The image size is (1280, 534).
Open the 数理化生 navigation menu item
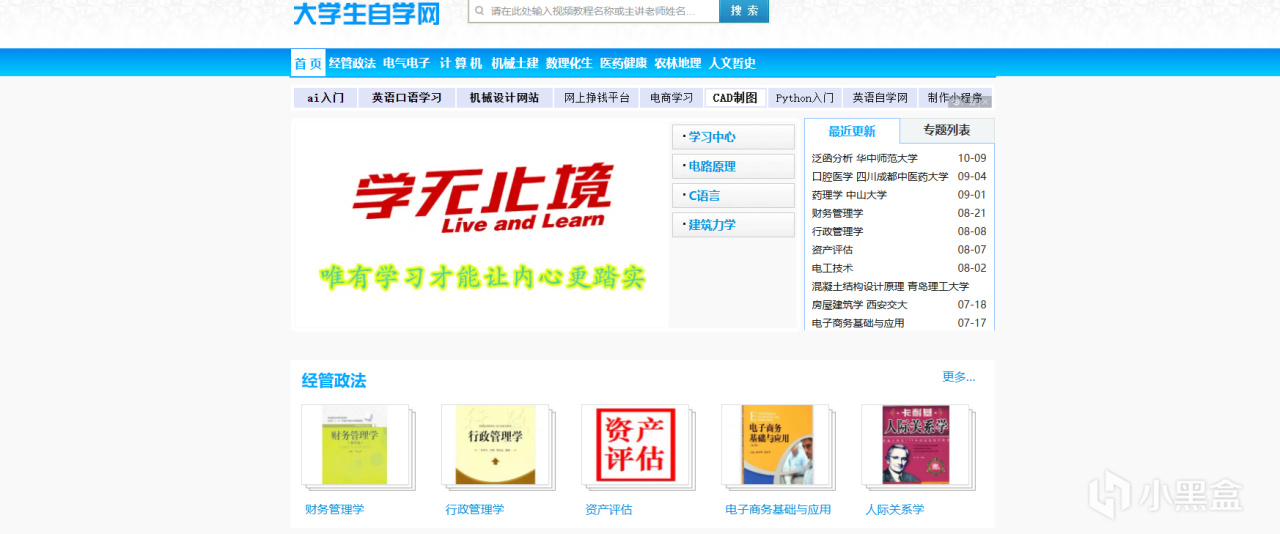point(569,63)
